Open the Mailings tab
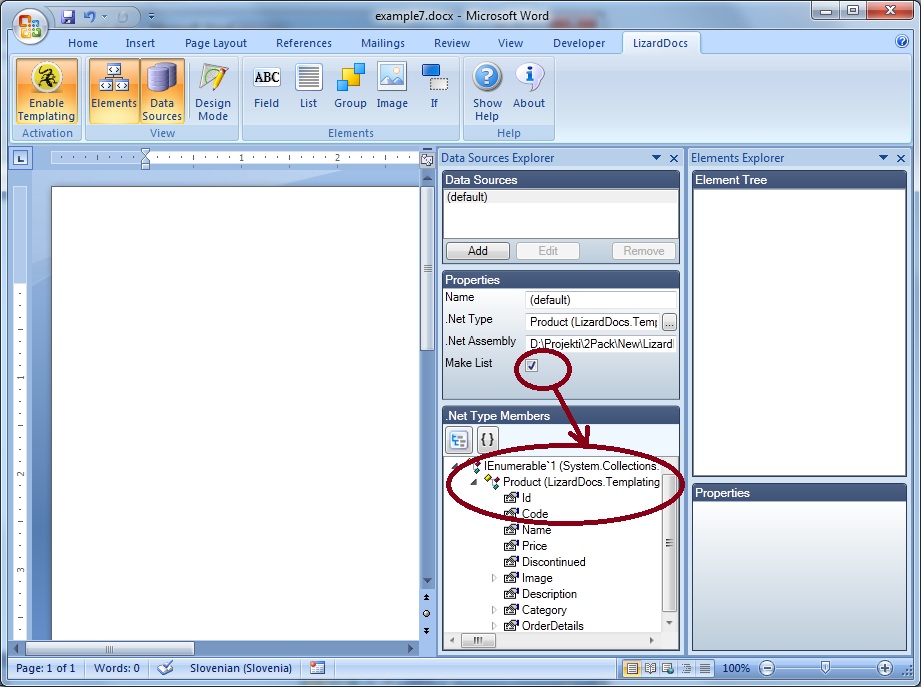This screenshot has width=921, height=687. 382,43
